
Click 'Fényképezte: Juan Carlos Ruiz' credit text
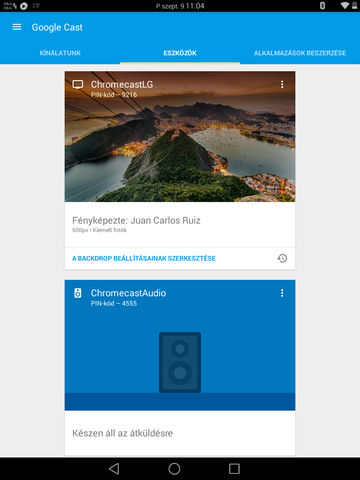(136, 220)
